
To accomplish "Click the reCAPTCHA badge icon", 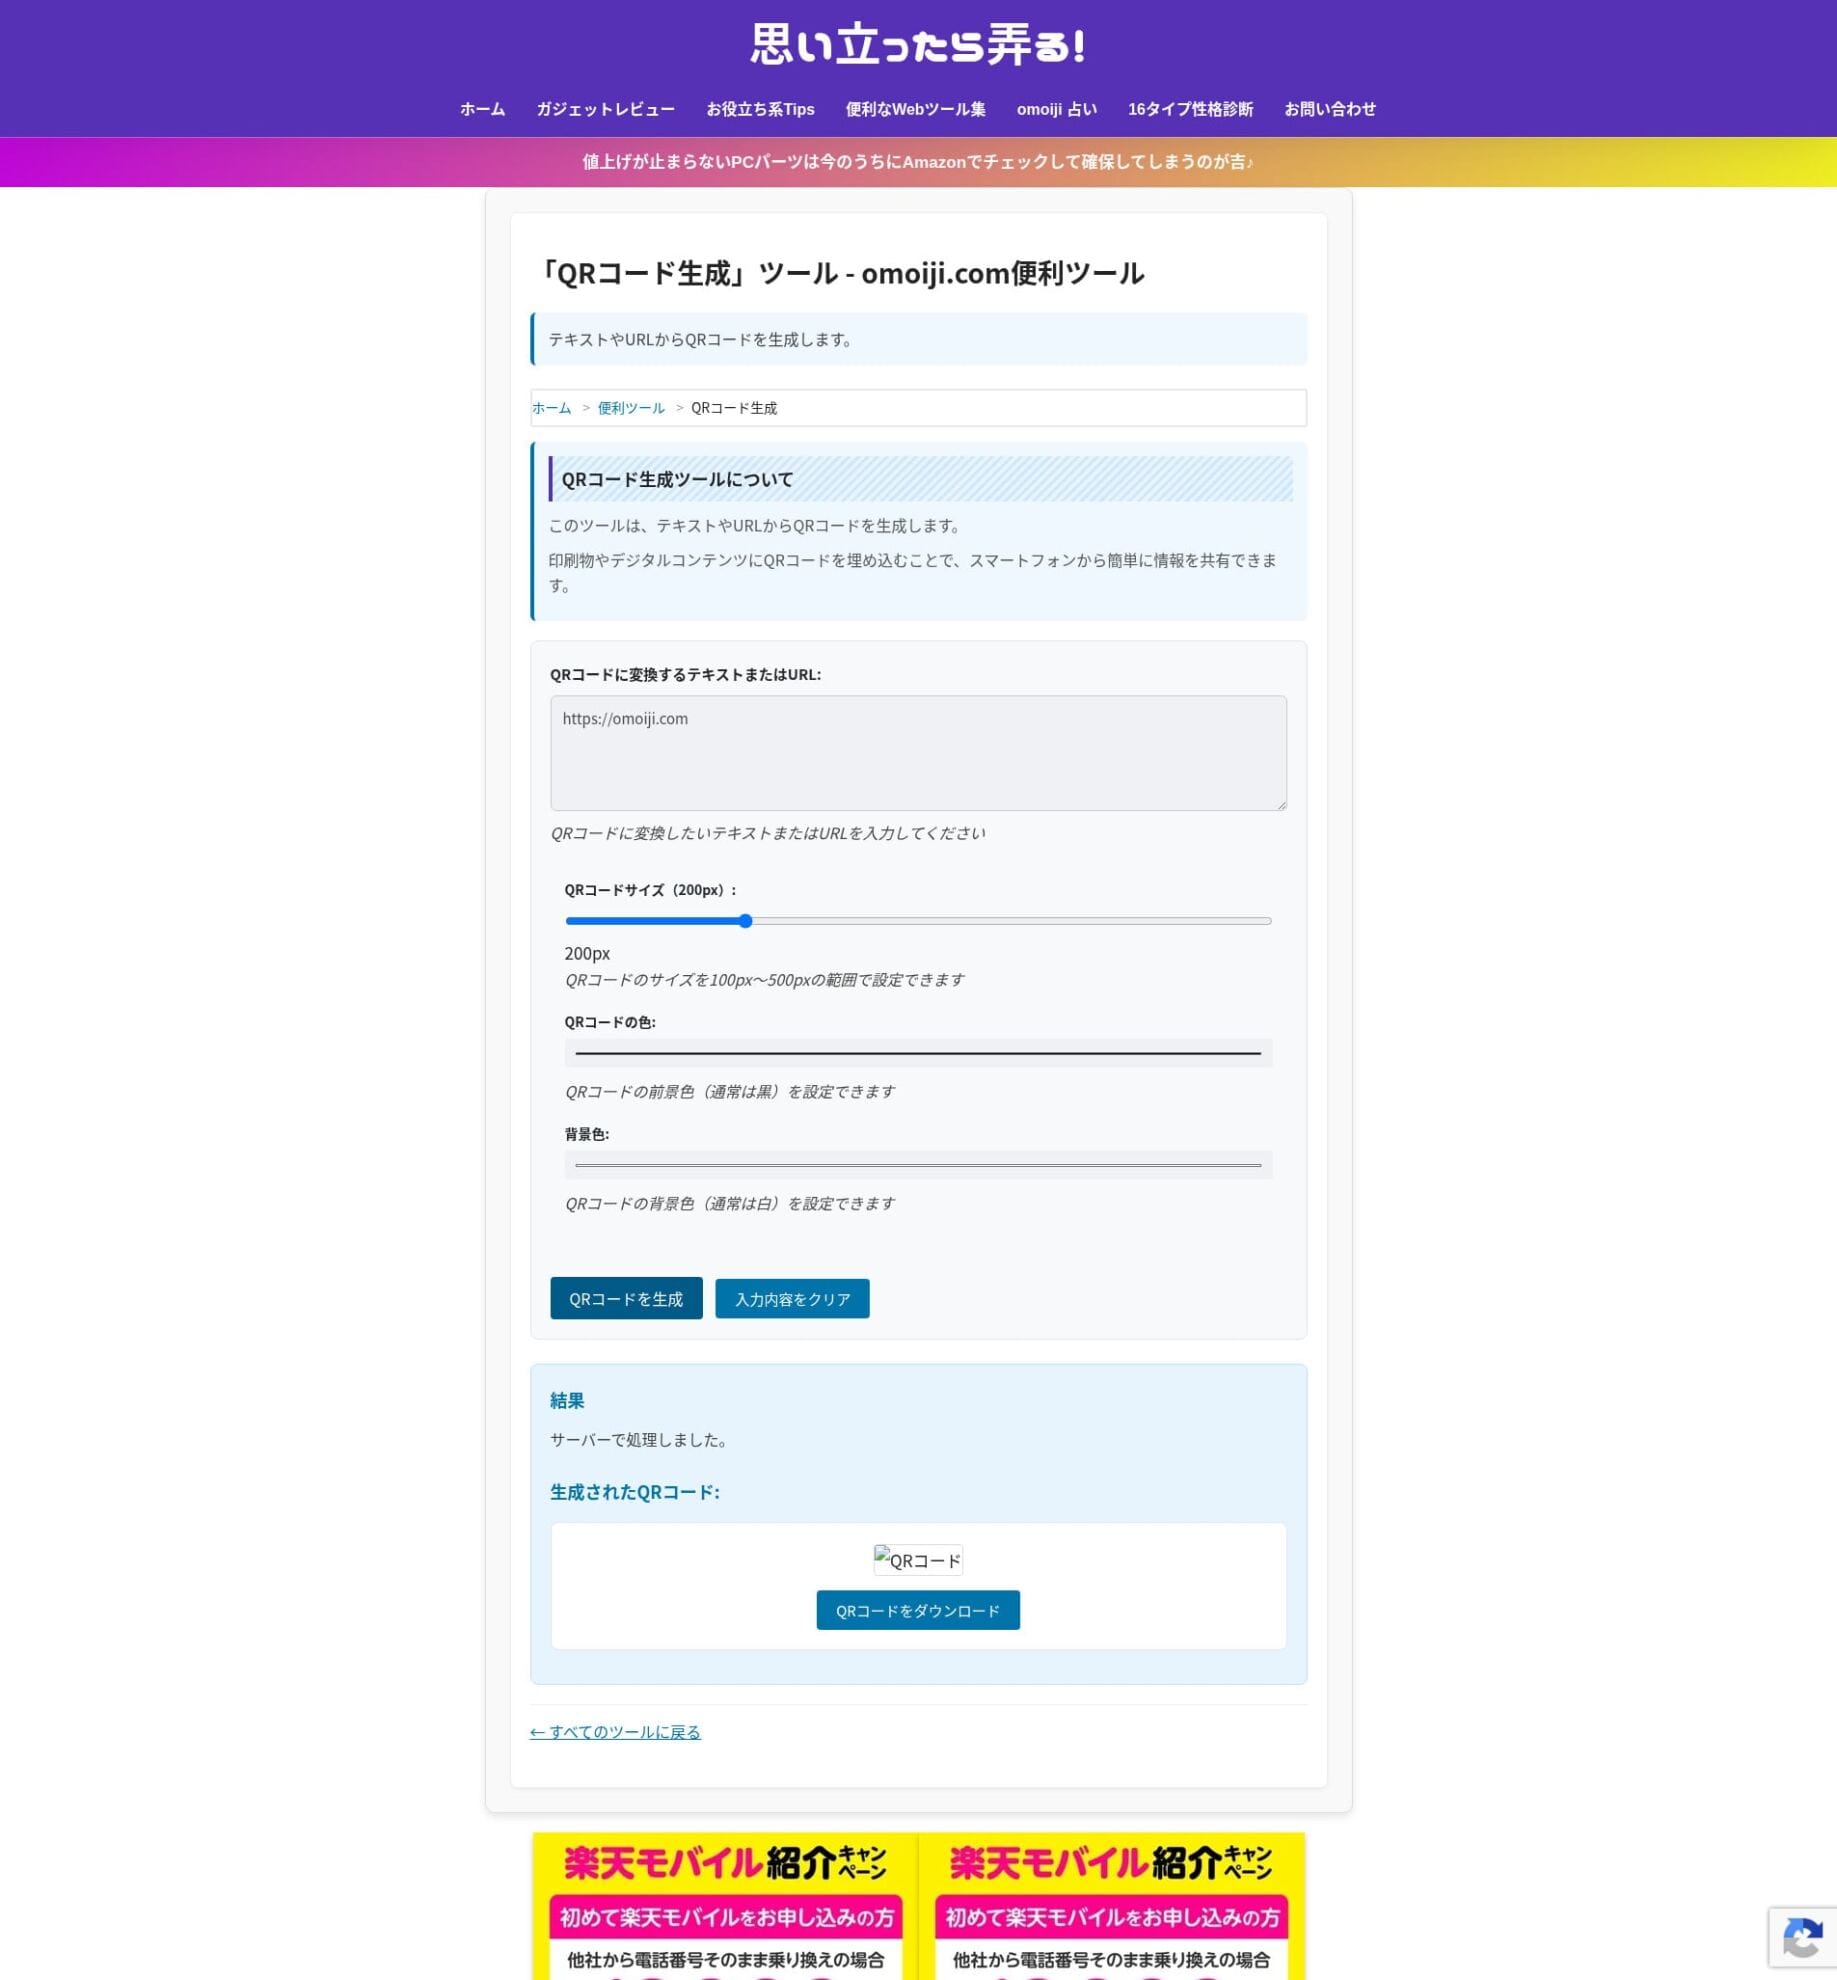I will click(1802, 1940).
